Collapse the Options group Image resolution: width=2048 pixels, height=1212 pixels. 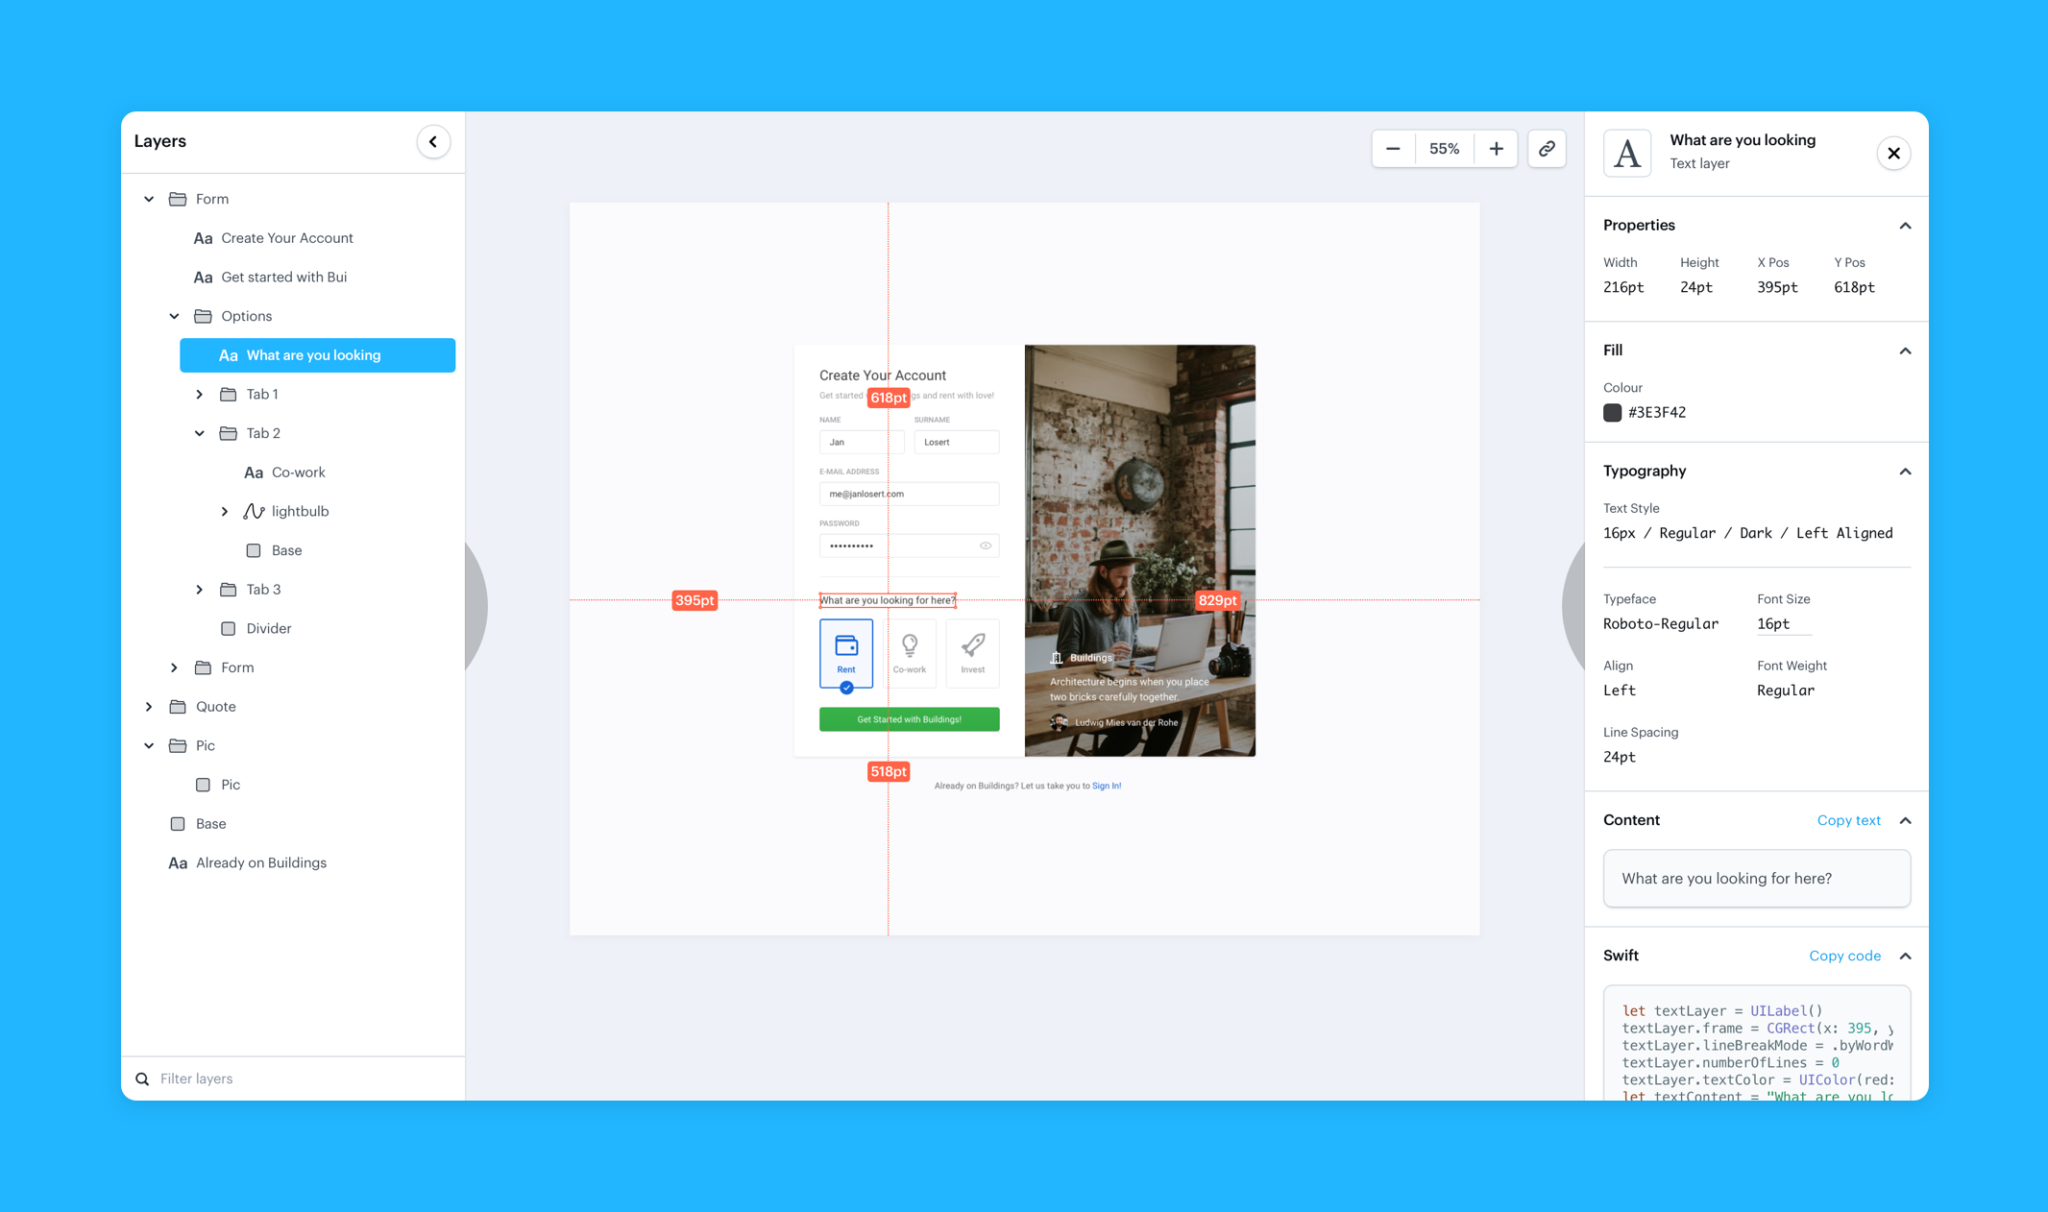[174, 316]
